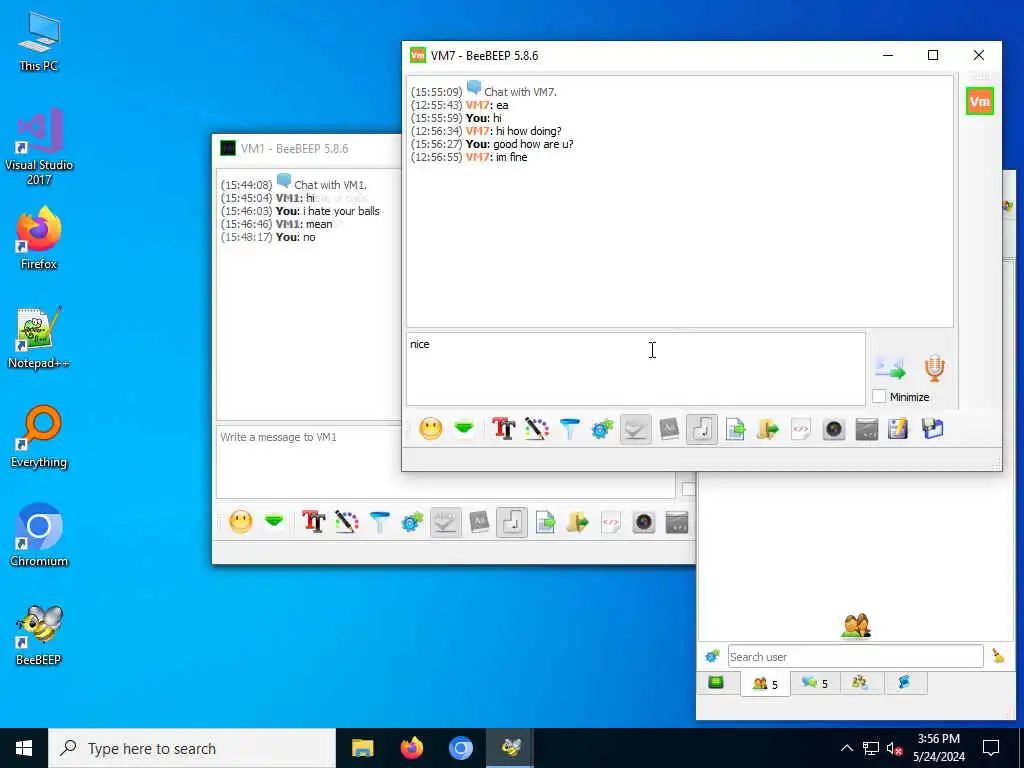Send the message with the green arrow button
1024x768 pixels.
click(890, 369)
